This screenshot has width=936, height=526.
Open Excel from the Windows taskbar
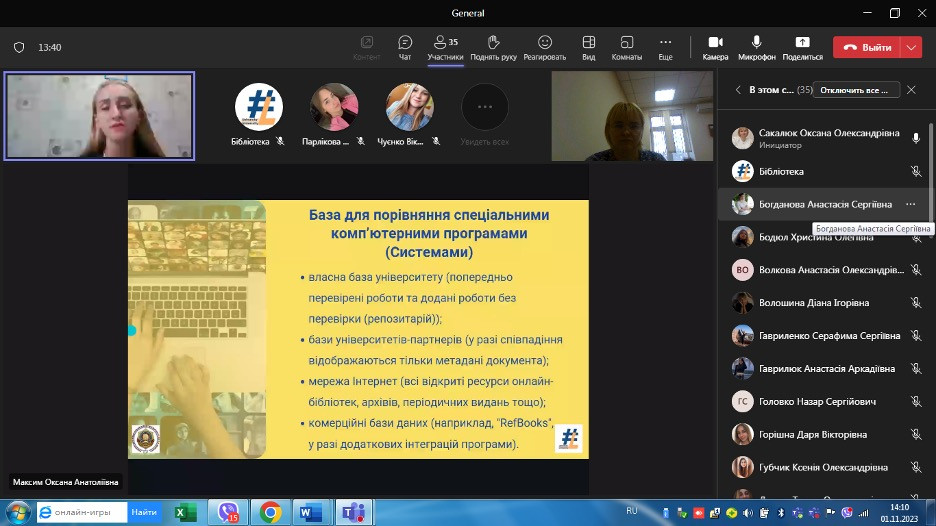click(x=185, y=512)
